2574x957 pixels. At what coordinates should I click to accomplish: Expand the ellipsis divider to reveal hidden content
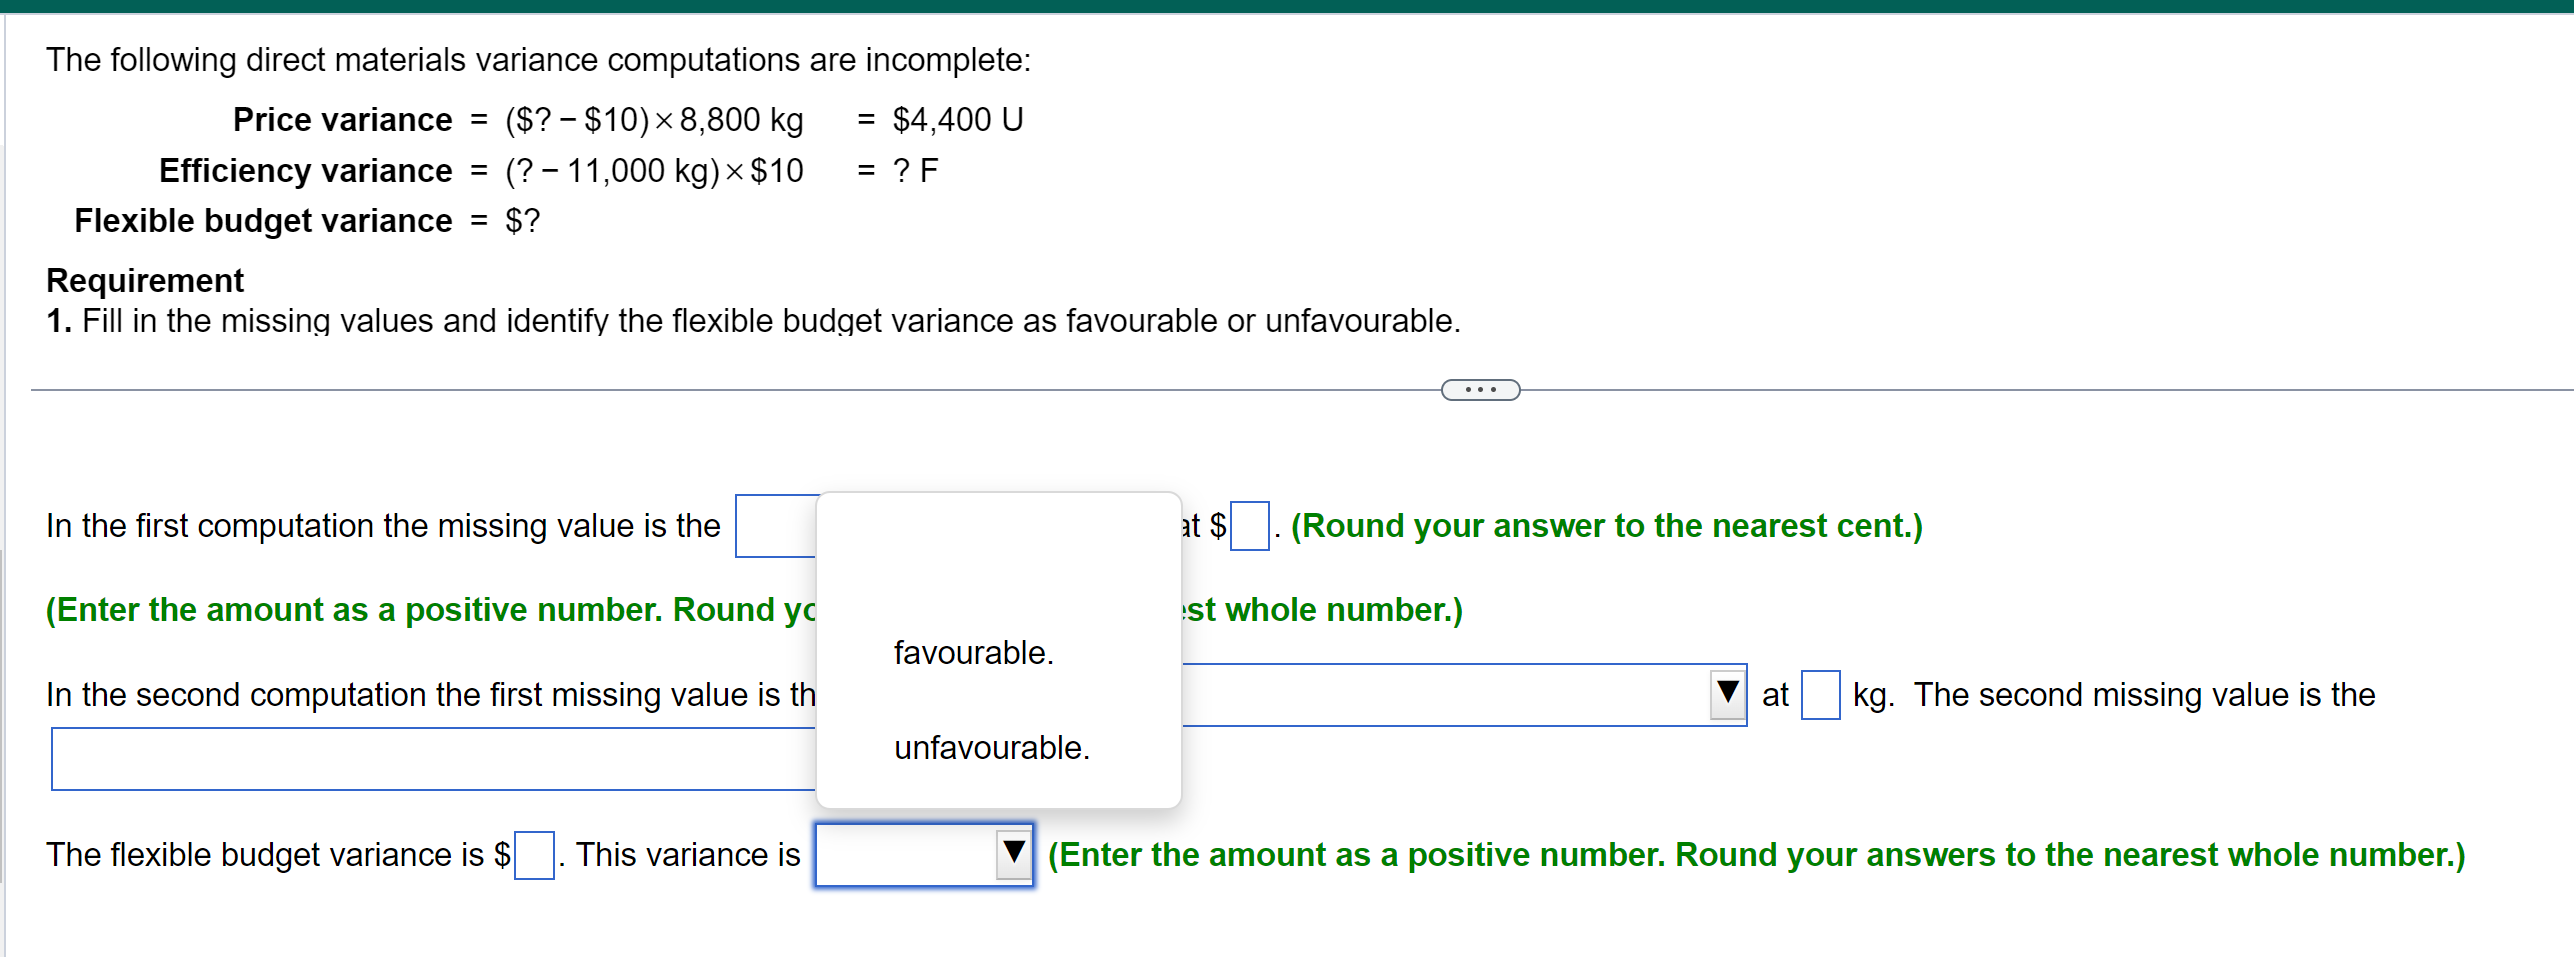1478,389
